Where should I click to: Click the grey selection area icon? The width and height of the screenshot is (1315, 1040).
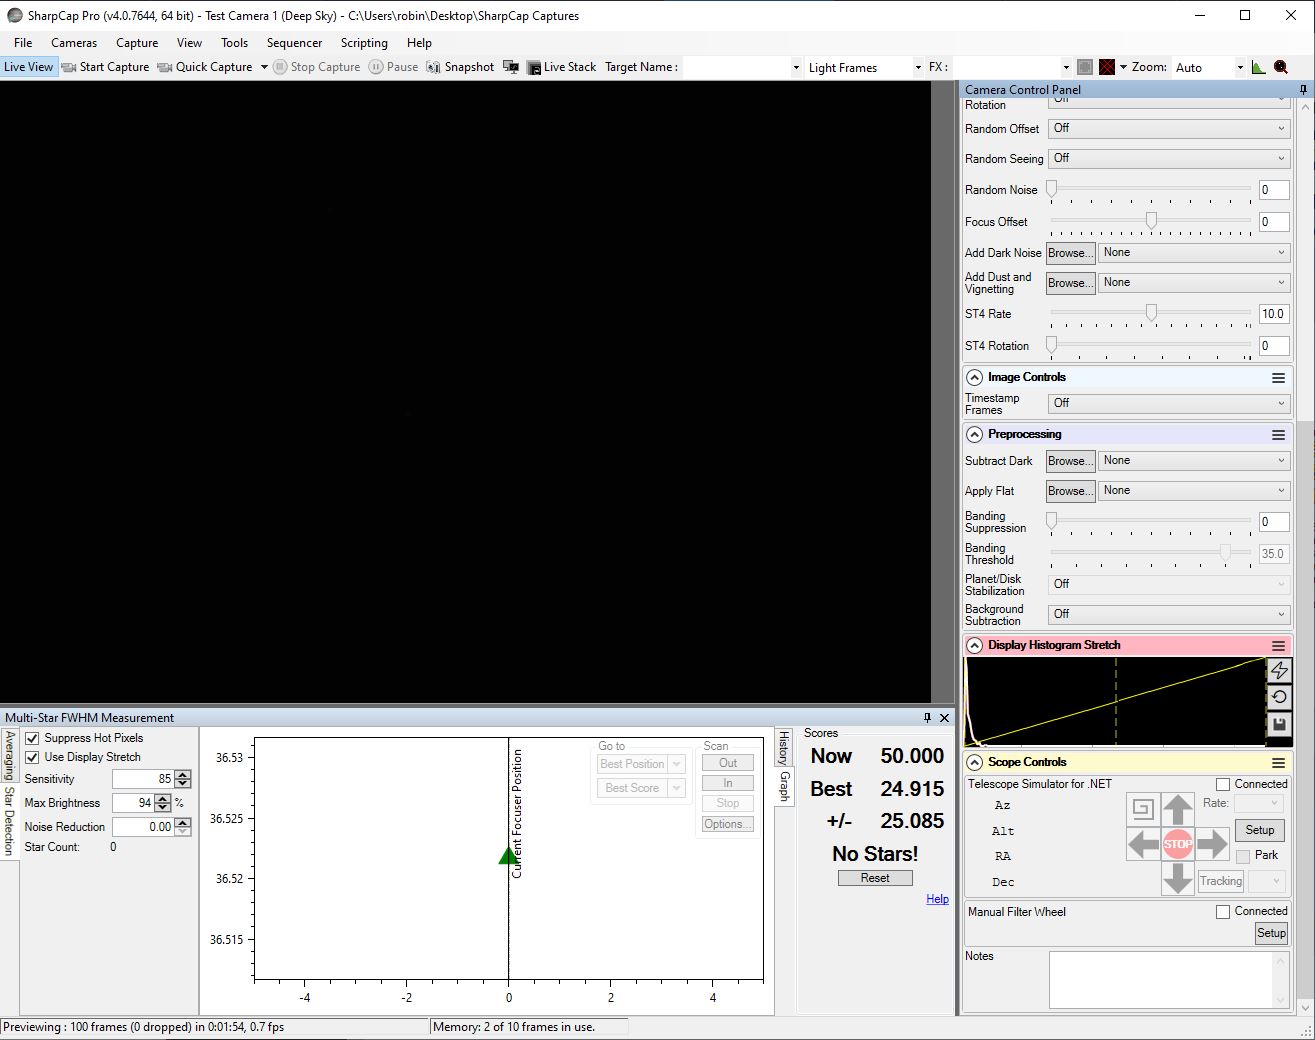pos(1085,67)
